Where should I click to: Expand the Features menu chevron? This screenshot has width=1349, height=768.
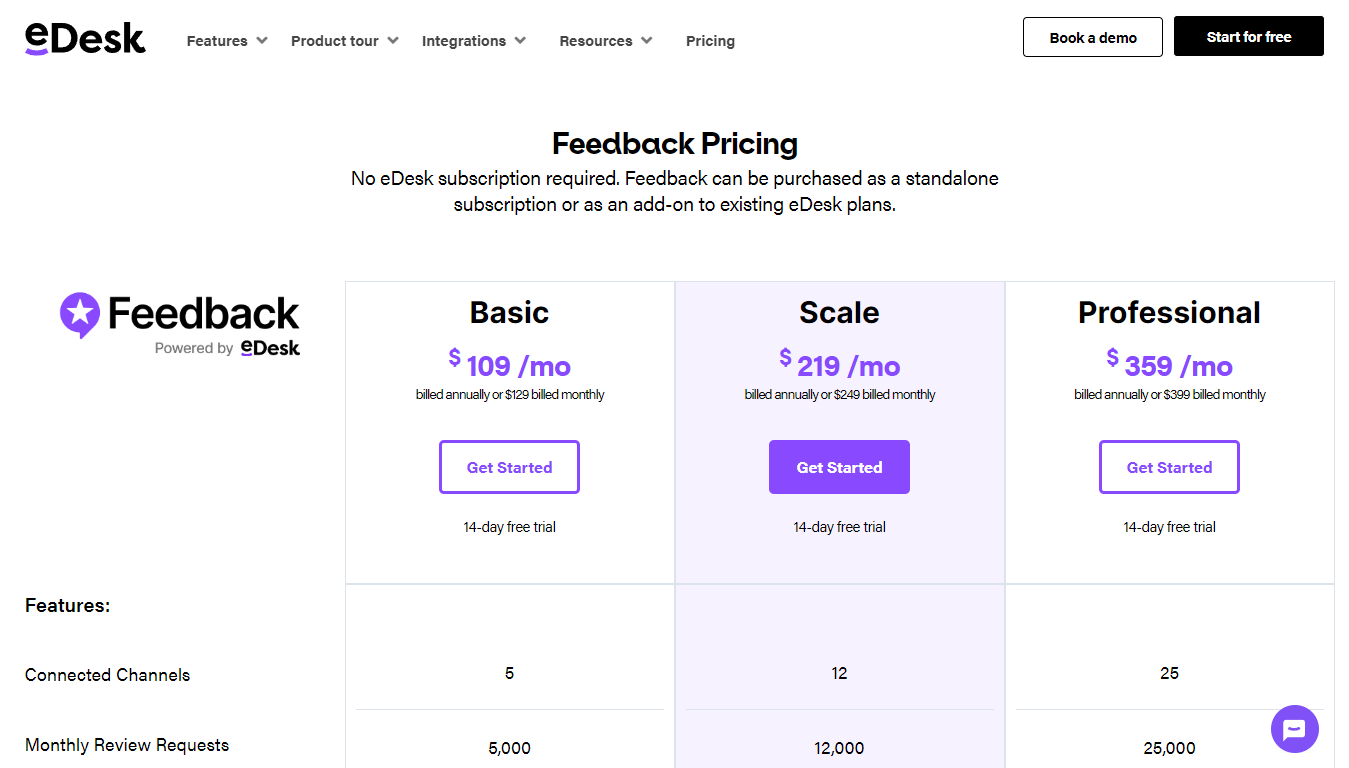tap(262, 41)
